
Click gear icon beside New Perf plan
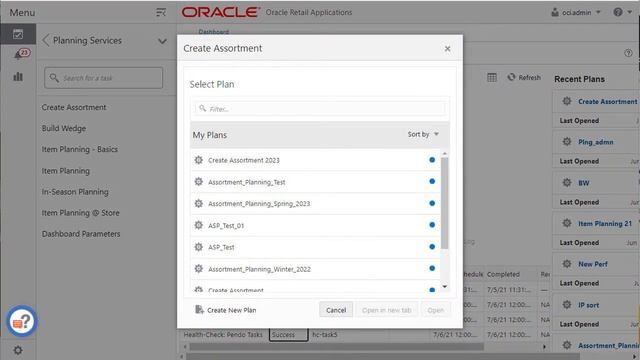click(x=567, y=264)
